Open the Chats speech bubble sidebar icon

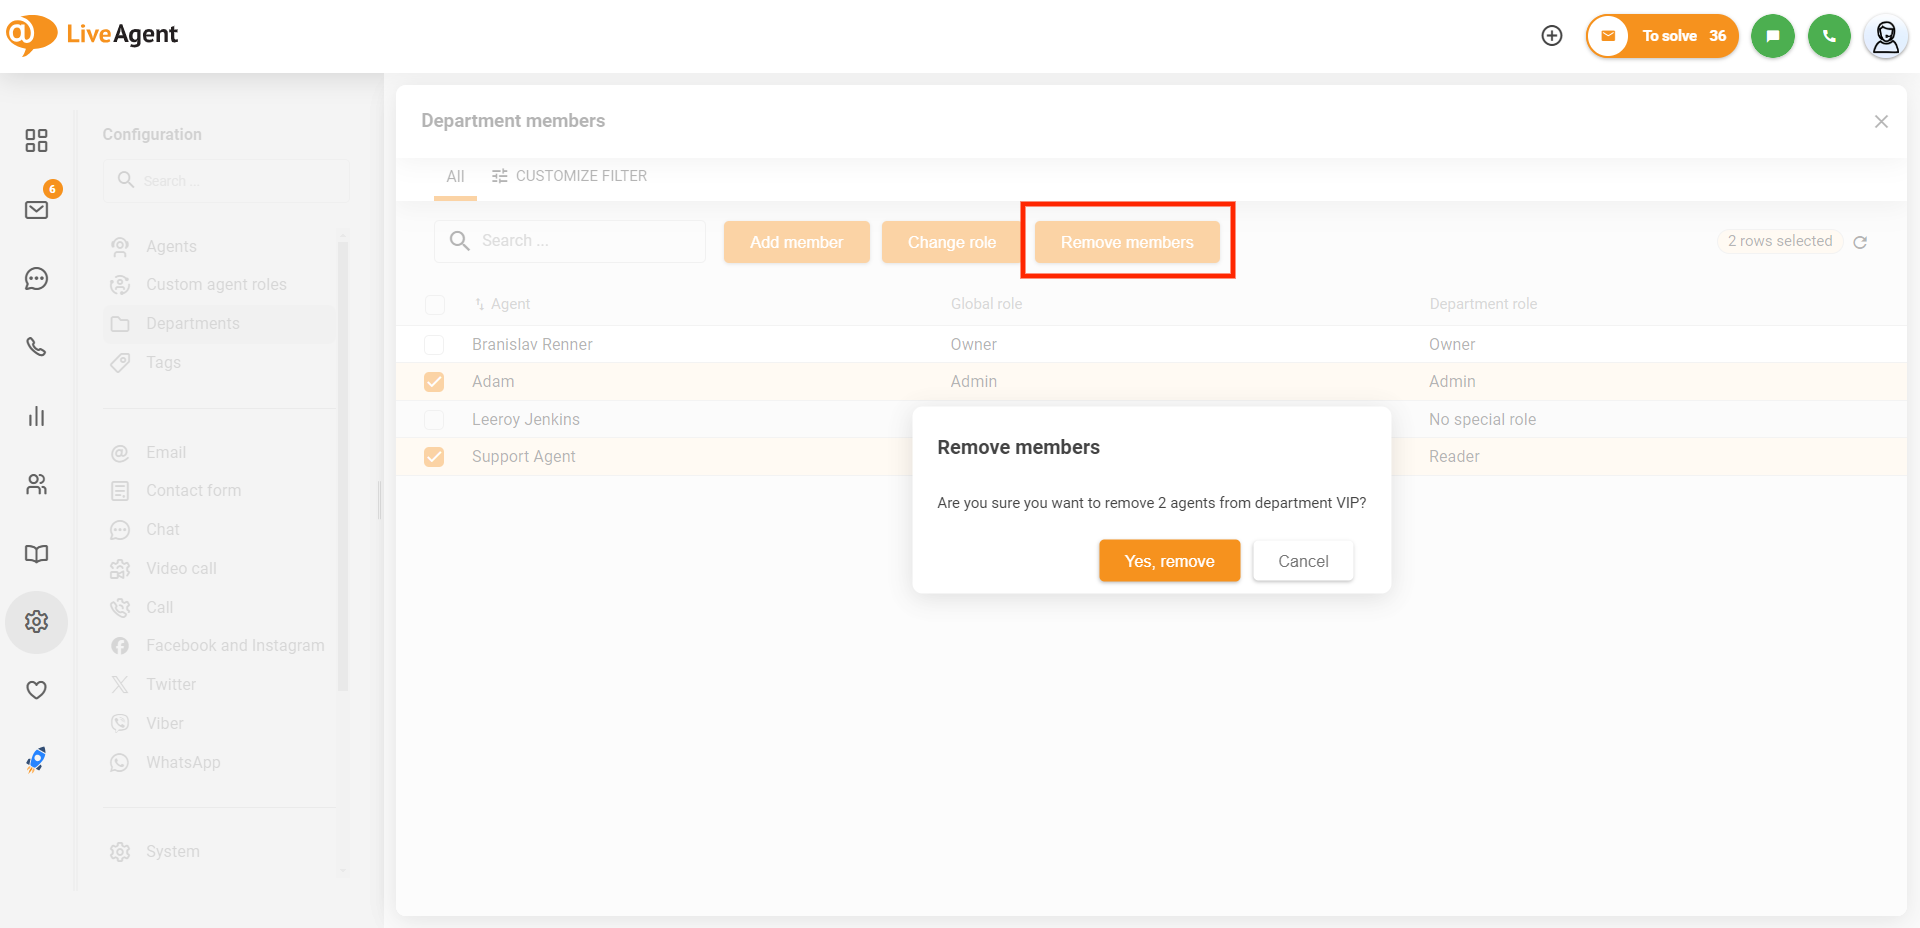pos(36,279)
